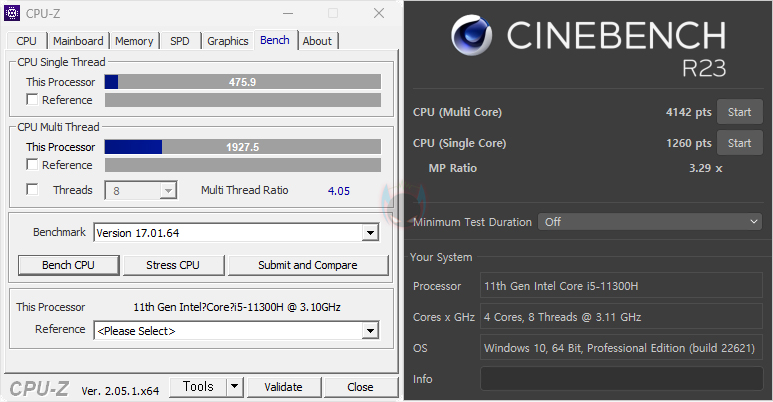Click the MP Ratio 3.29 x value

point(705,168)
